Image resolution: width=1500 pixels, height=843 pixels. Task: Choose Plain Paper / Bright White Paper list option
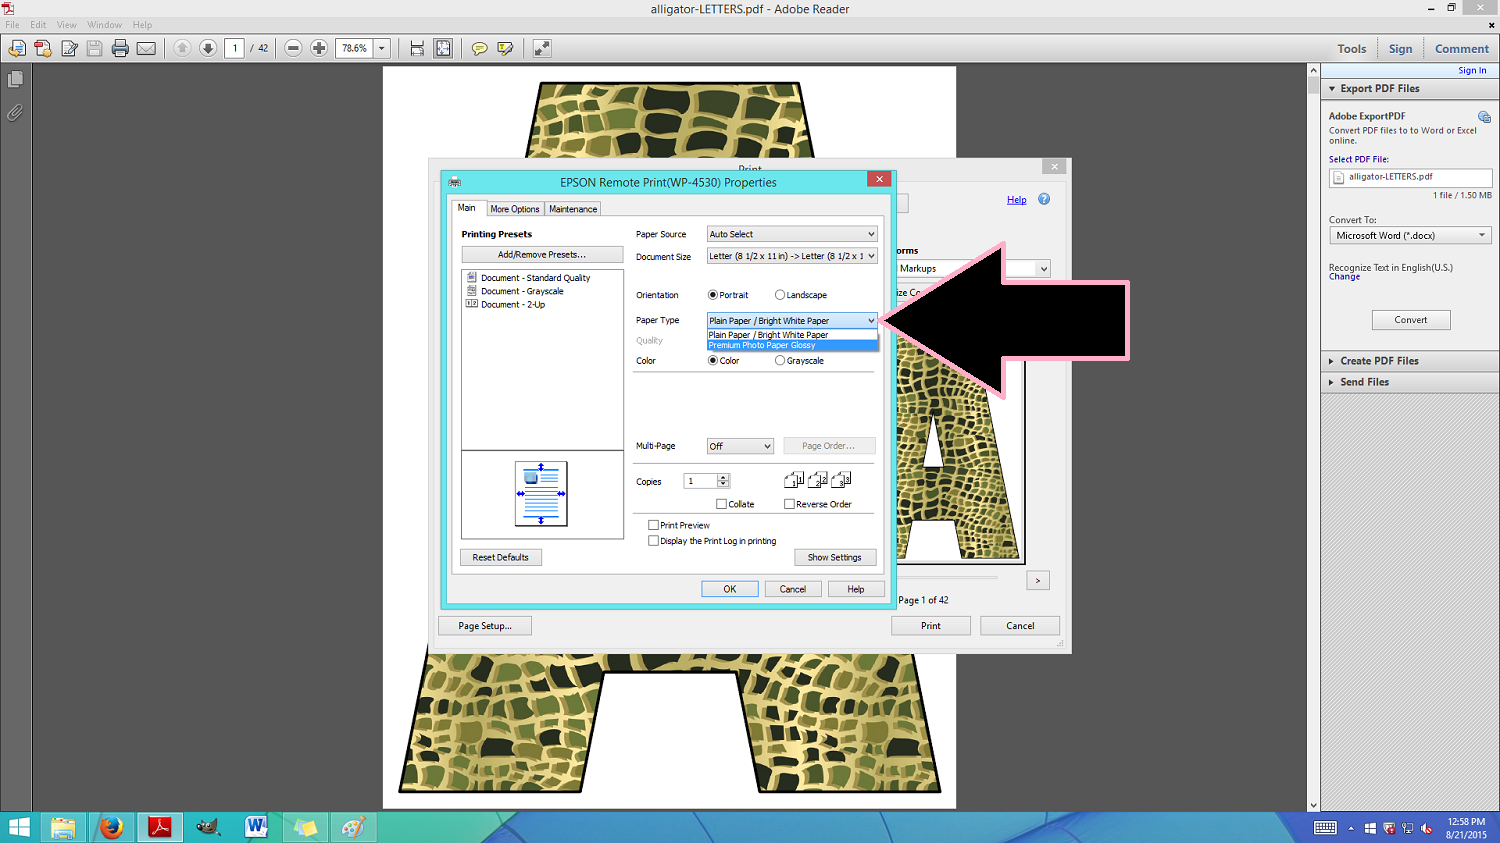coord(792,335)
